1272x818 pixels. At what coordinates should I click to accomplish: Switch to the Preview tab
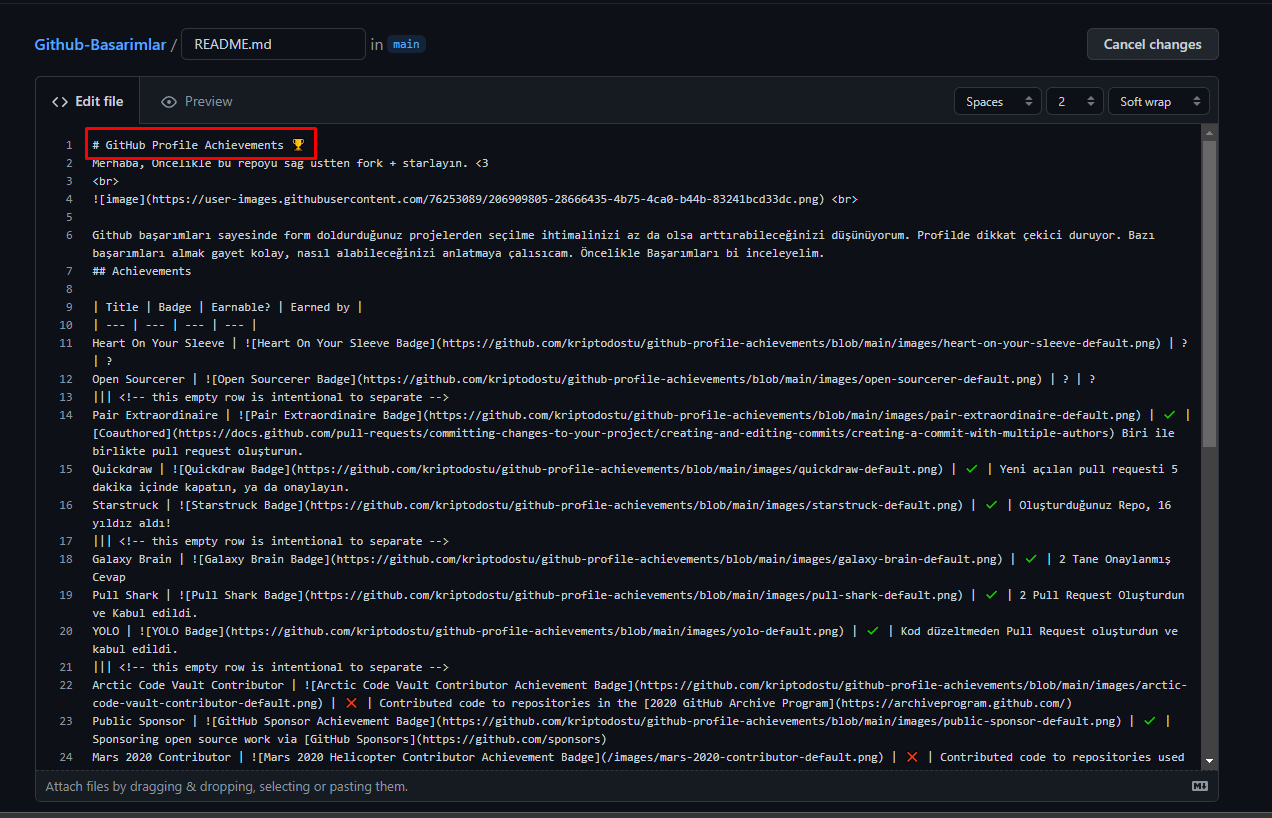[x=197, y=101]
